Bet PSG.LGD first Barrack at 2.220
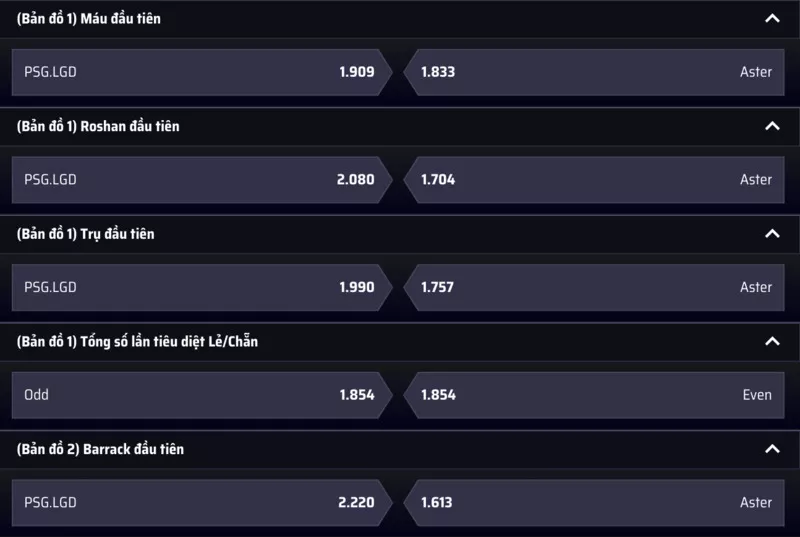This screenshot has width=800, height=537. (x=200, y=502)
